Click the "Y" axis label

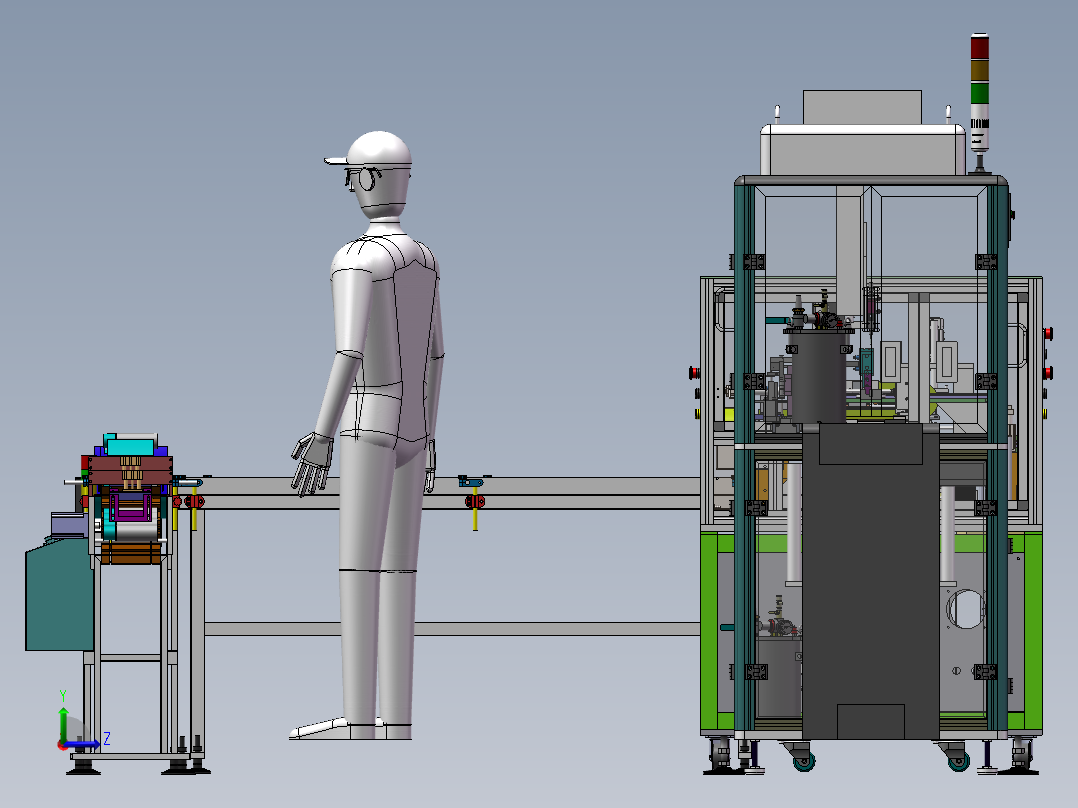(x=63, y=695)
